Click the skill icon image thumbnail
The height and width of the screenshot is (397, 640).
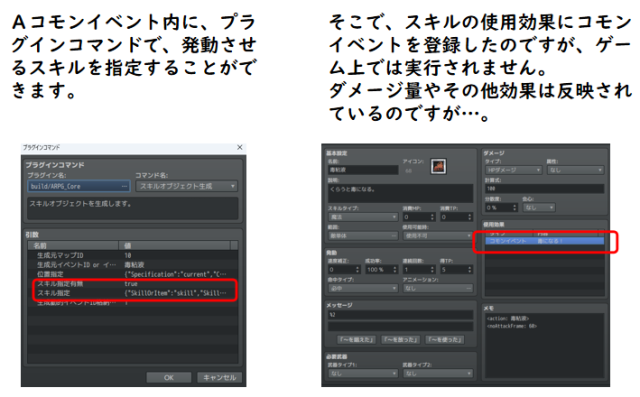pyautogui.click(x=438, y=166)
